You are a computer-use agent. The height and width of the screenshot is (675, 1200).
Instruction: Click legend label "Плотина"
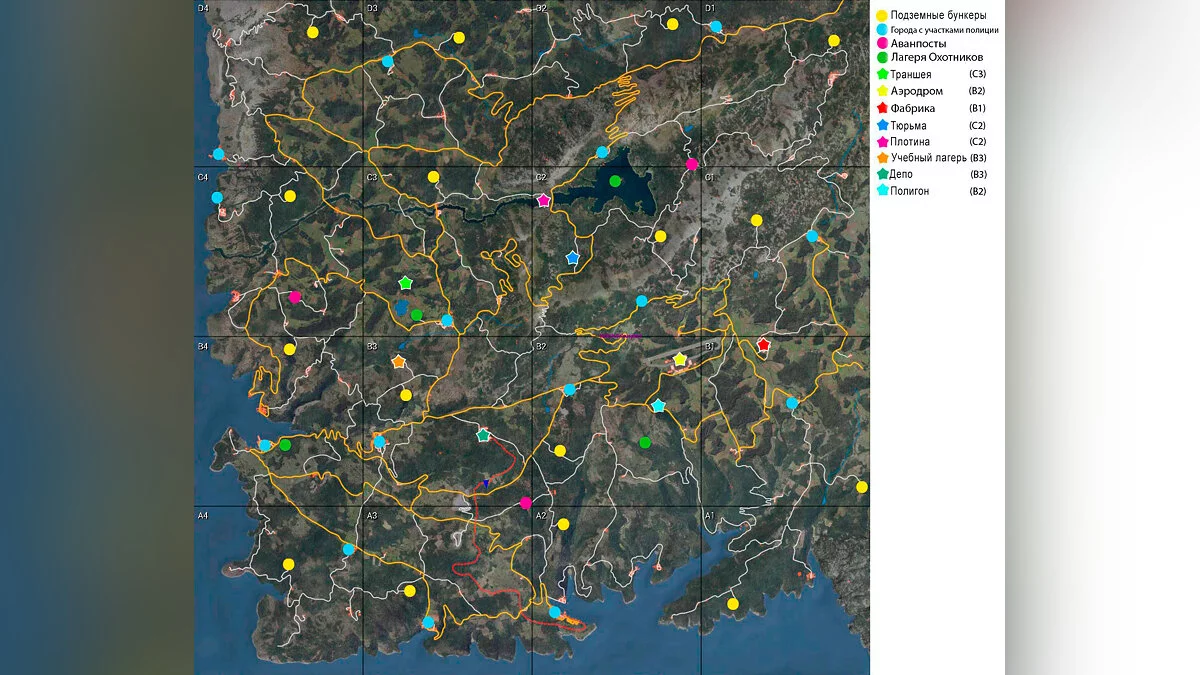click(x=912, y=141)
